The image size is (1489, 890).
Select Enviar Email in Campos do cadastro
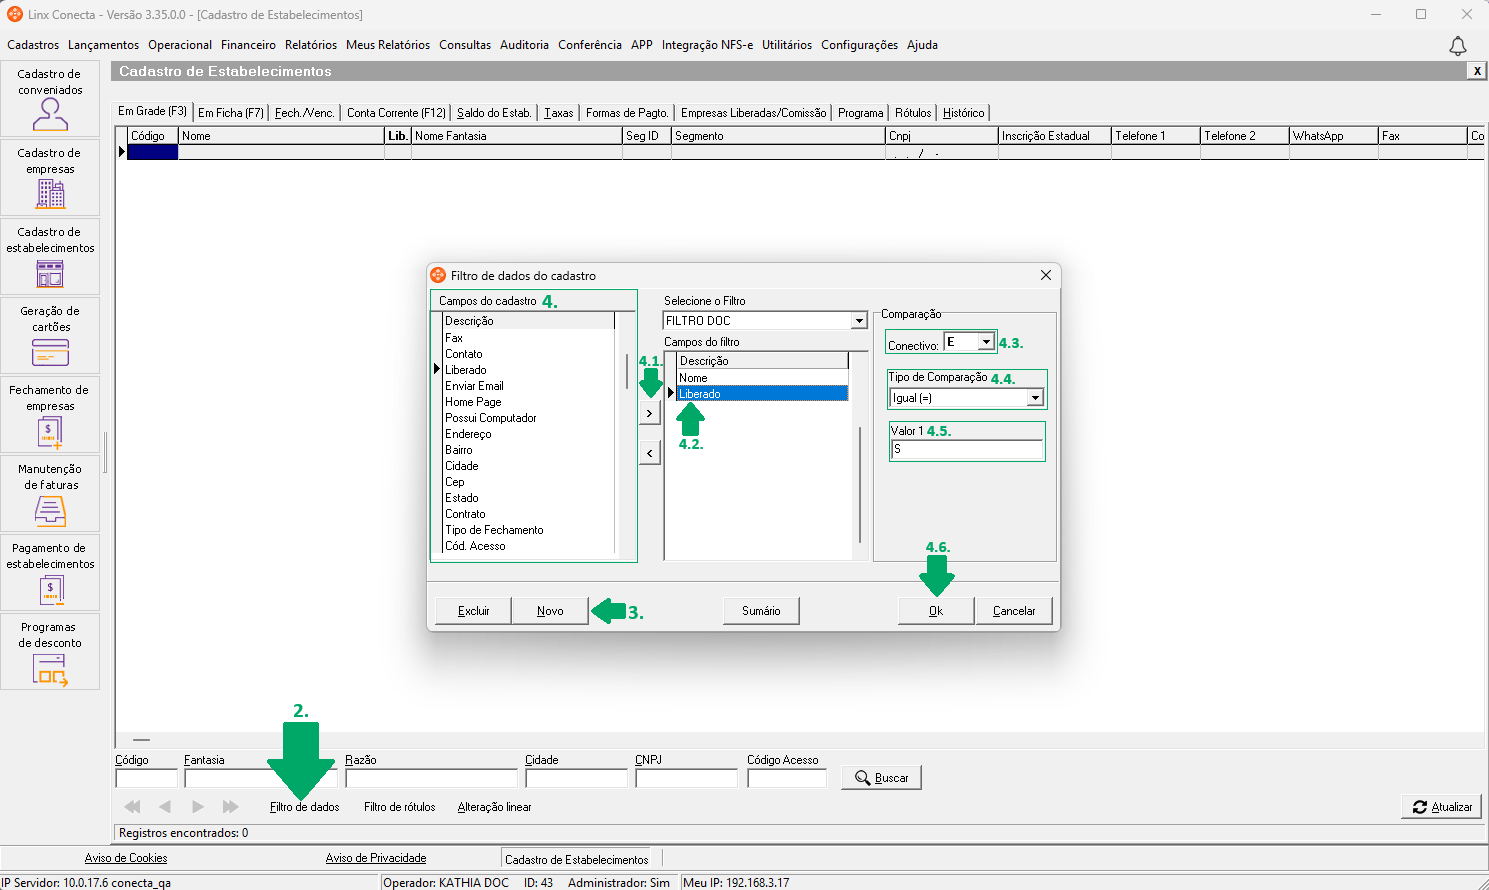click(528, 386)
